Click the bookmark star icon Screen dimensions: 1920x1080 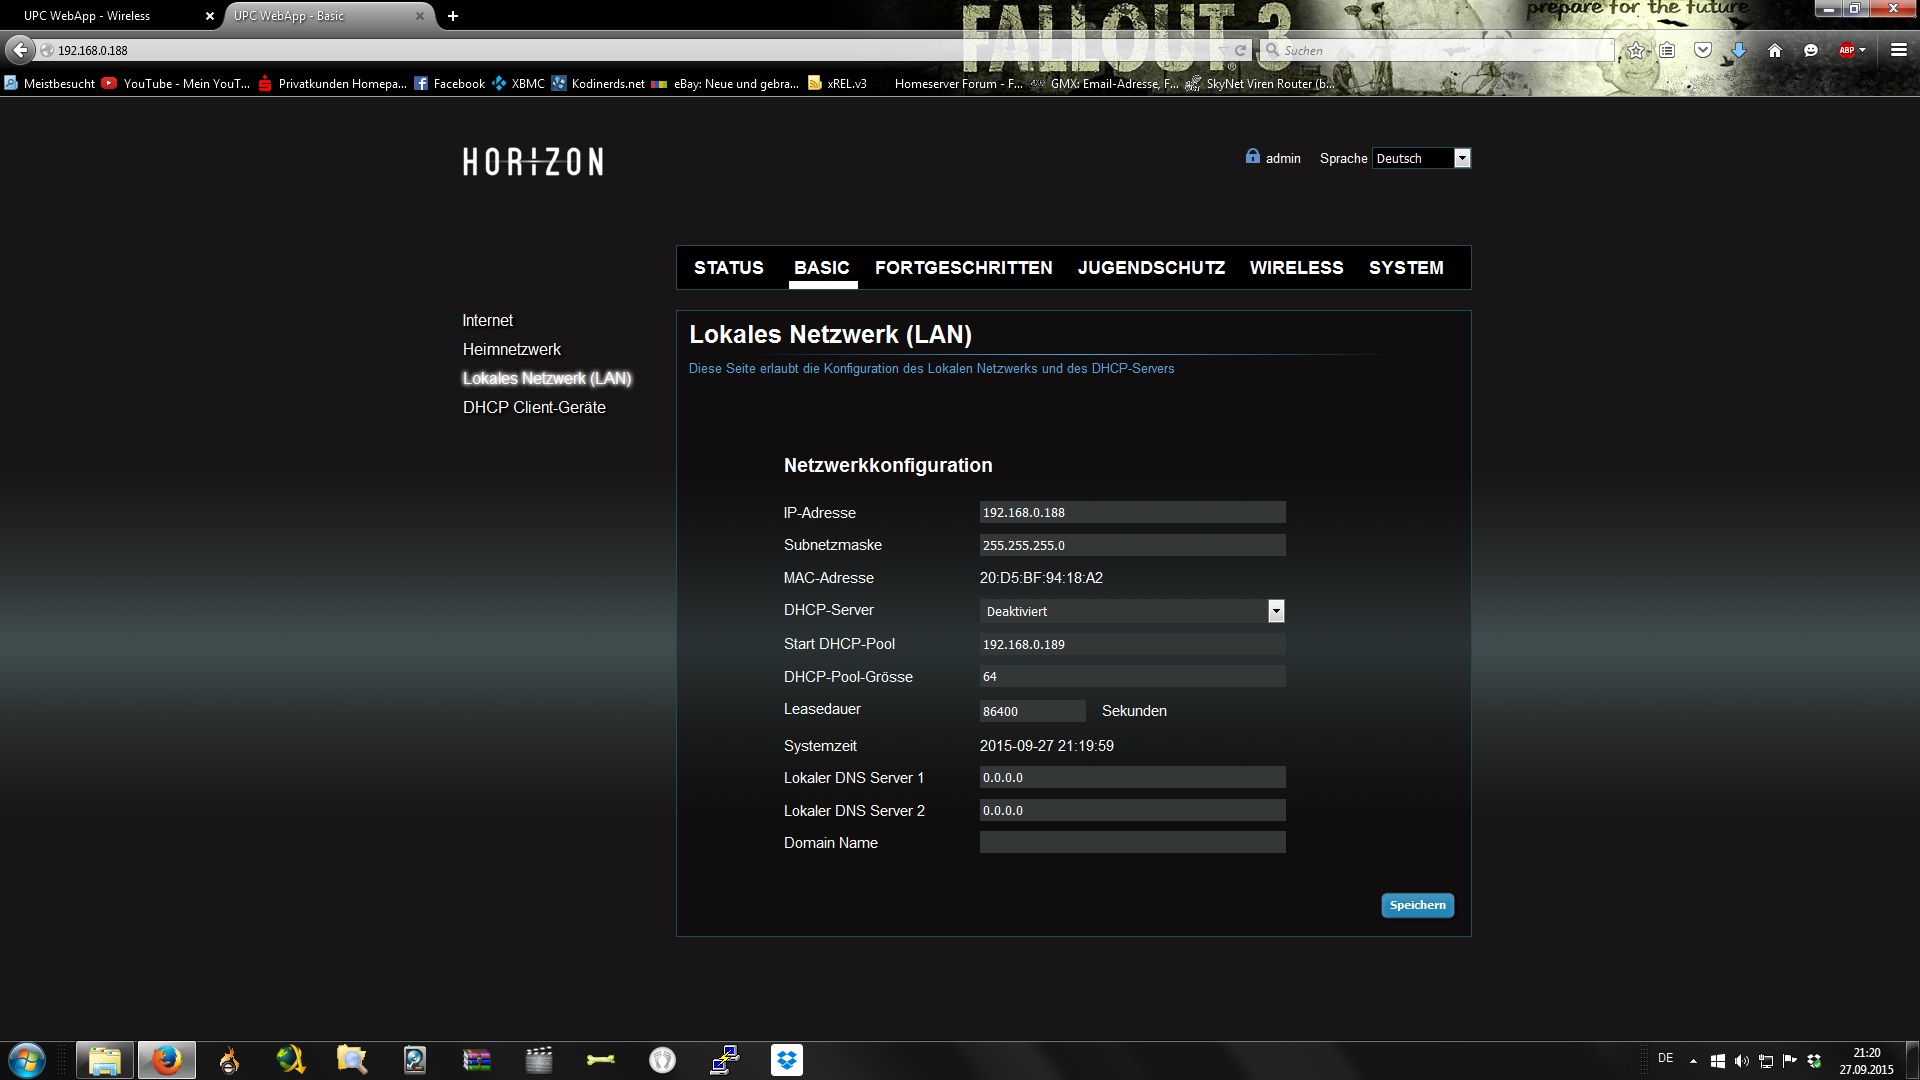pyautogui.click(x=1636, y=50)
